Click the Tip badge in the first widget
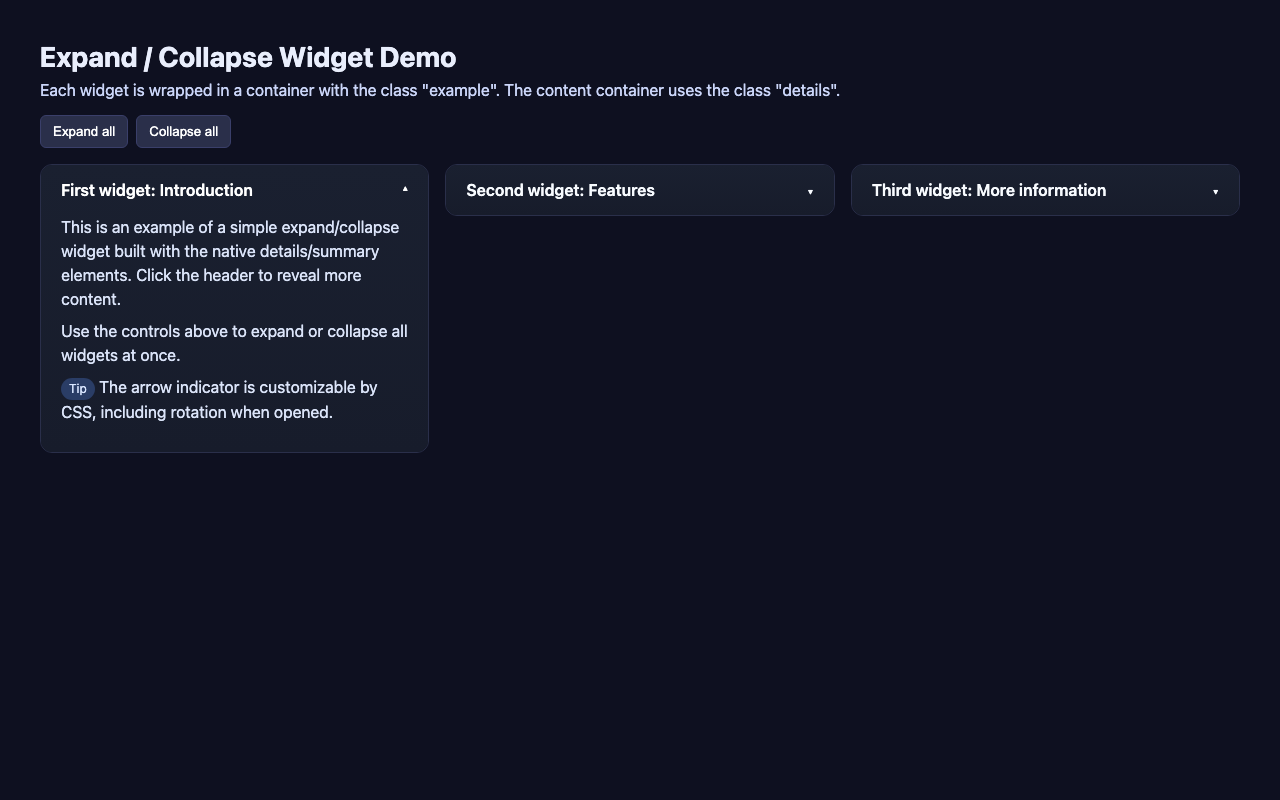The width and height of the screenshot is (1280, 800). (78, 389)
